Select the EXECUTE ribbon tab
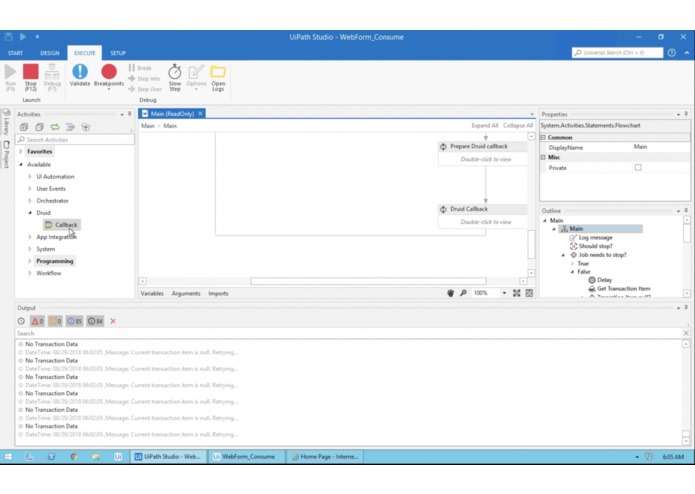695x494 pixels. click(85, 53)
